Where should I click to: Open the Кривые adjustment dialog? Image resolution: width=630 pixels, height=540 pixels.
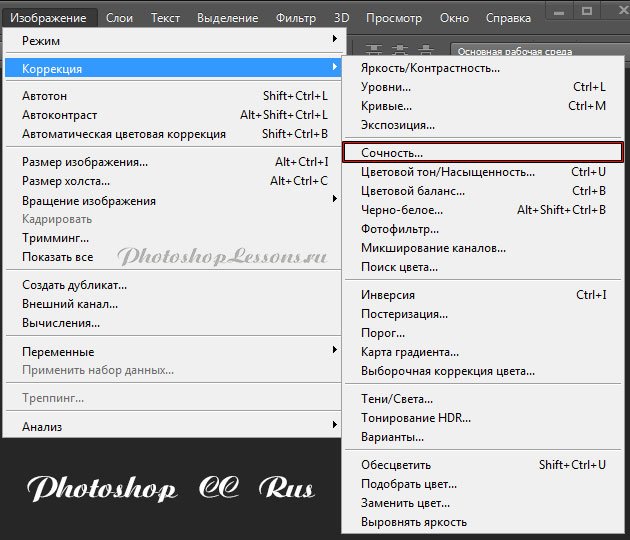(x=386, y=106)
